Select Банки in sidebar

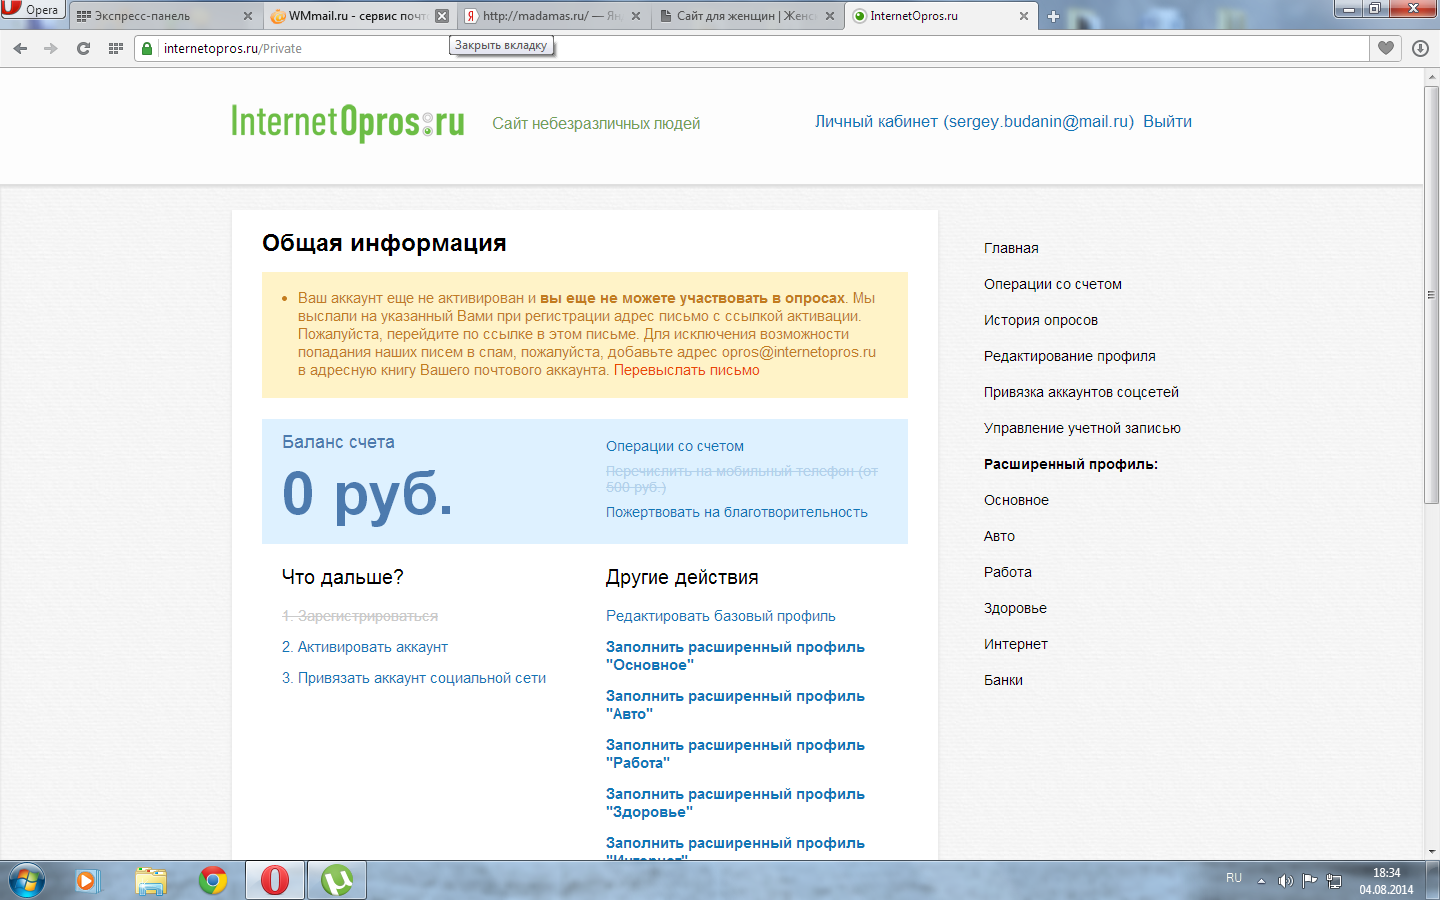click(1003, 680)
